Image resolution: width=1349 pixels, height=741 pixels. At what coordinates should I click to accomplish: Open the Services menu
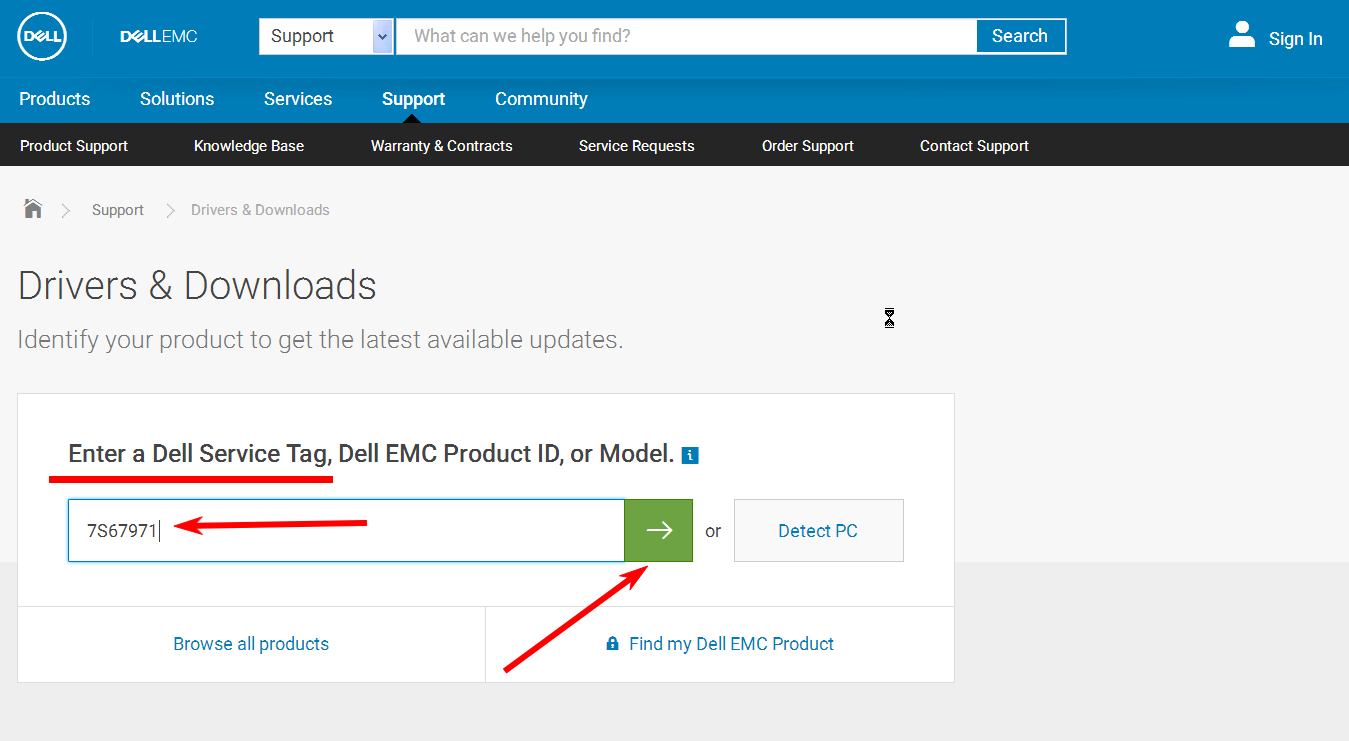pos(298,99)
